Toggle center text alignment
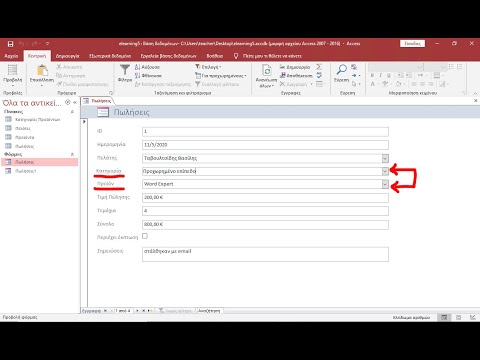This screenshot has height=360, width=480. tap(422, 84)
